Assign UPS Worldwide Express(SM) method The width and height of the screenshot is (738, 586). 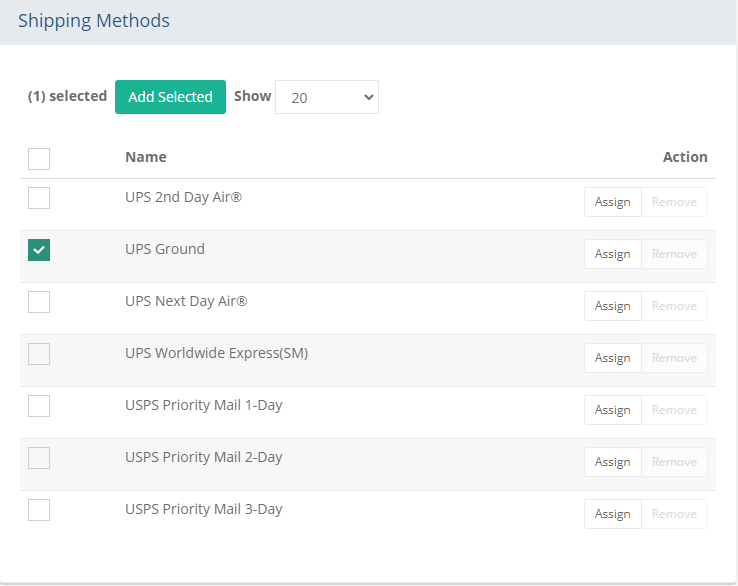click(x=612, y=358)
